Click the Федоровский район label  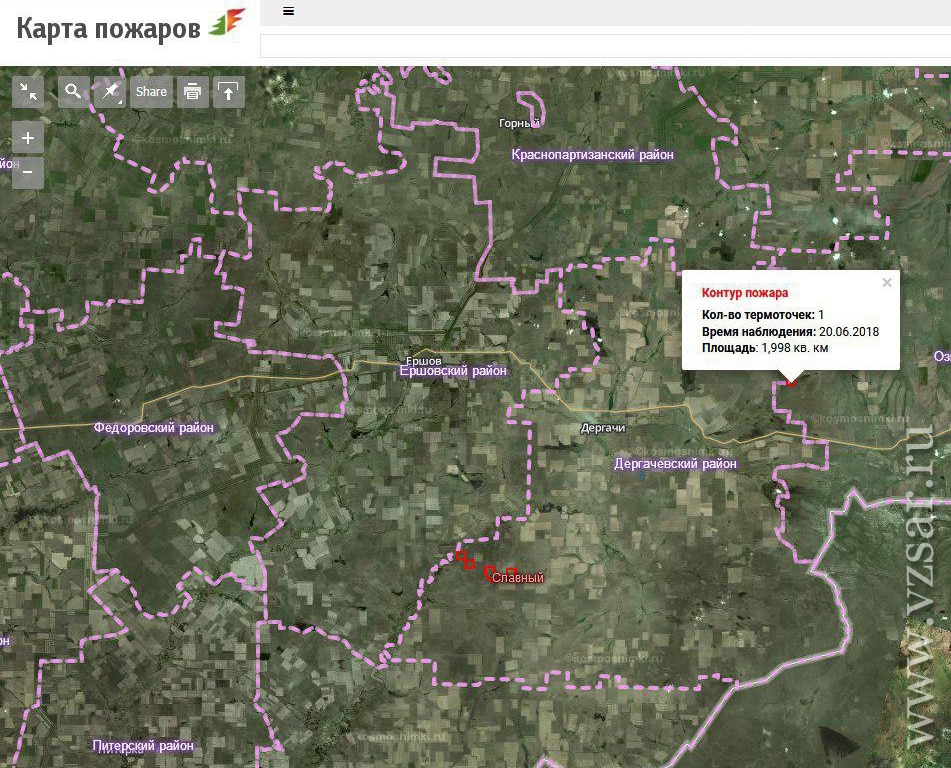click(153, 428)
